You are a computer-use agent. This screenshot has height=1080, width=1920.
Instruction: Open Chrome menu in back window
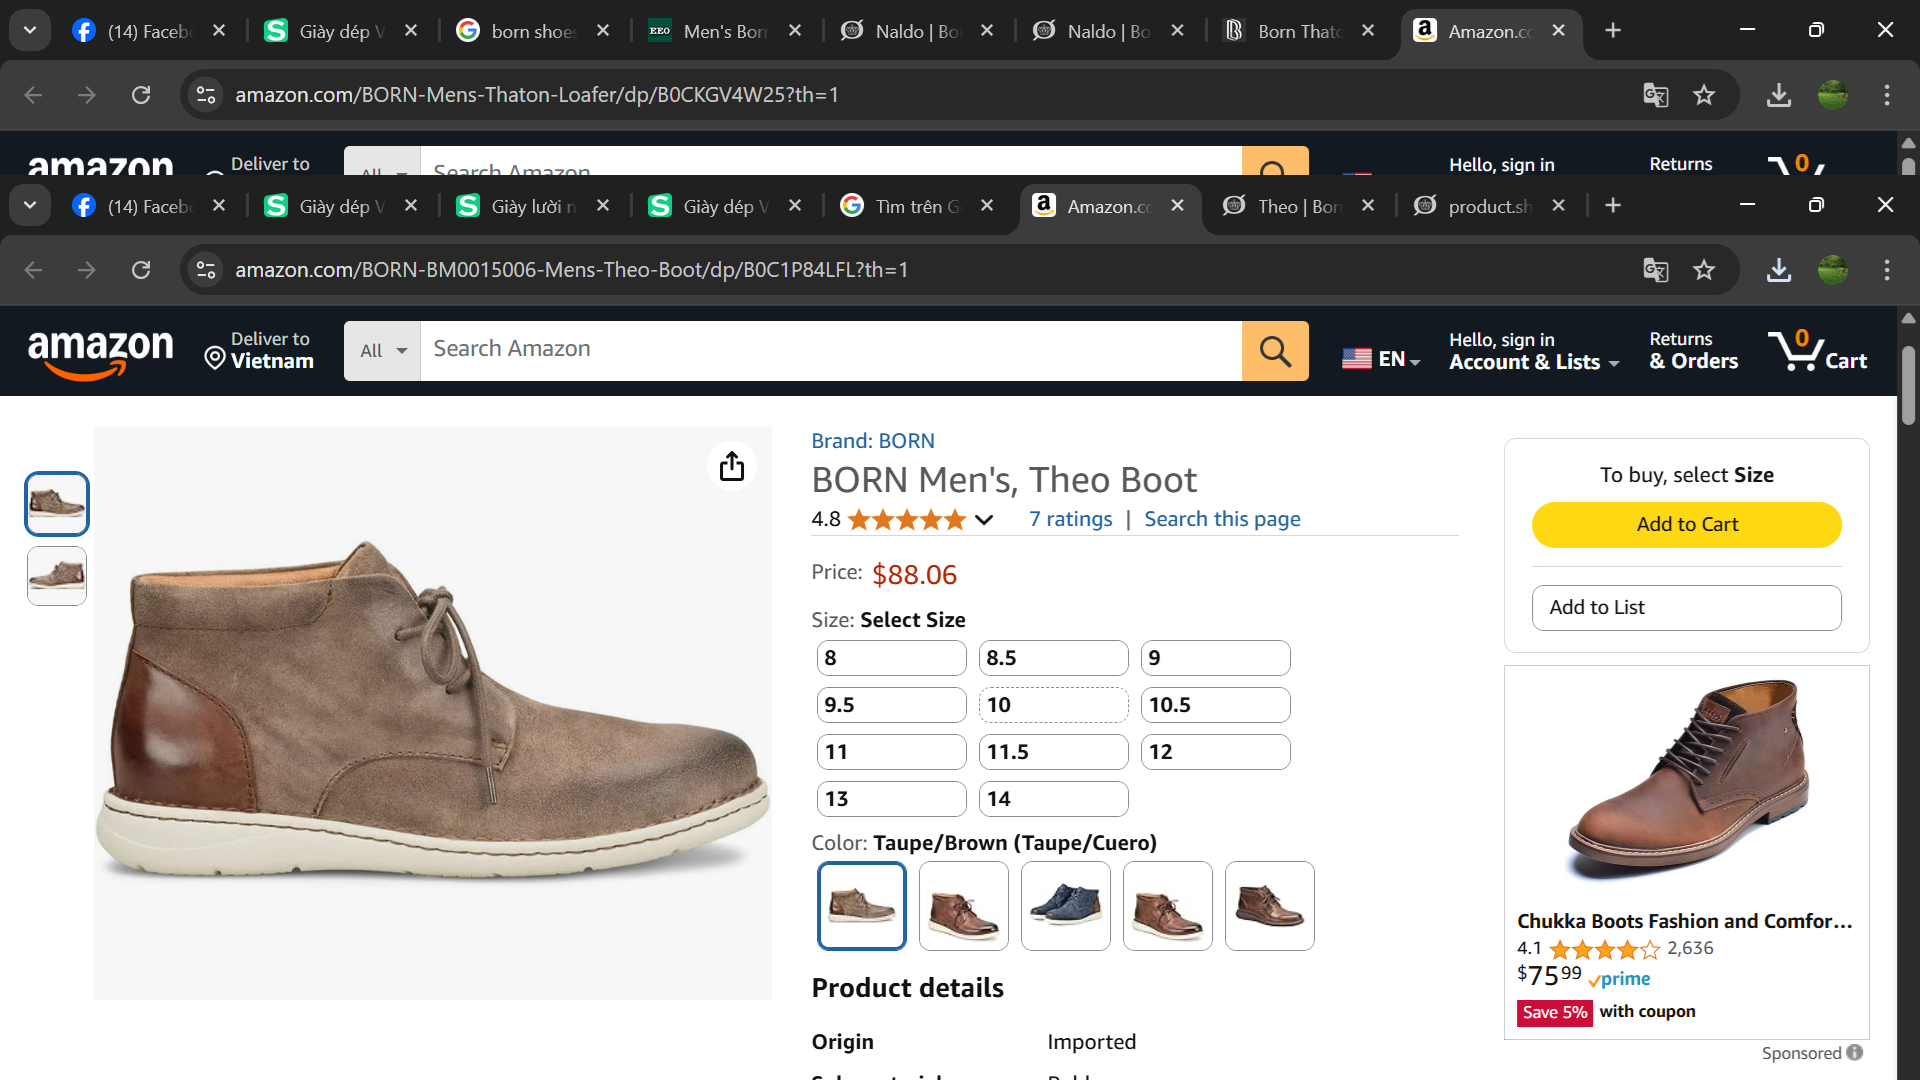(x=1887, y=95)
